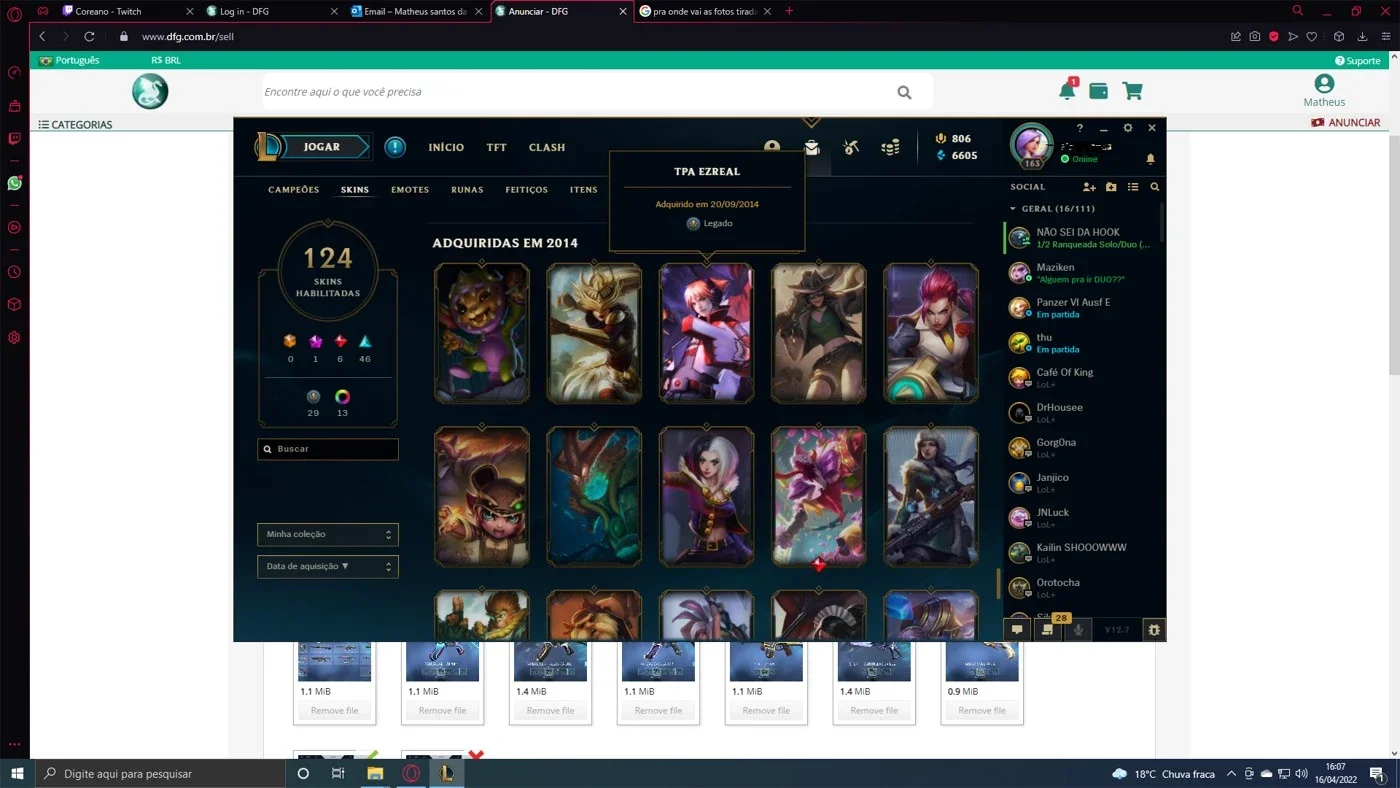Click the Online status indicator
This screenshot has width=1400, height=788.
[1080, 159]
